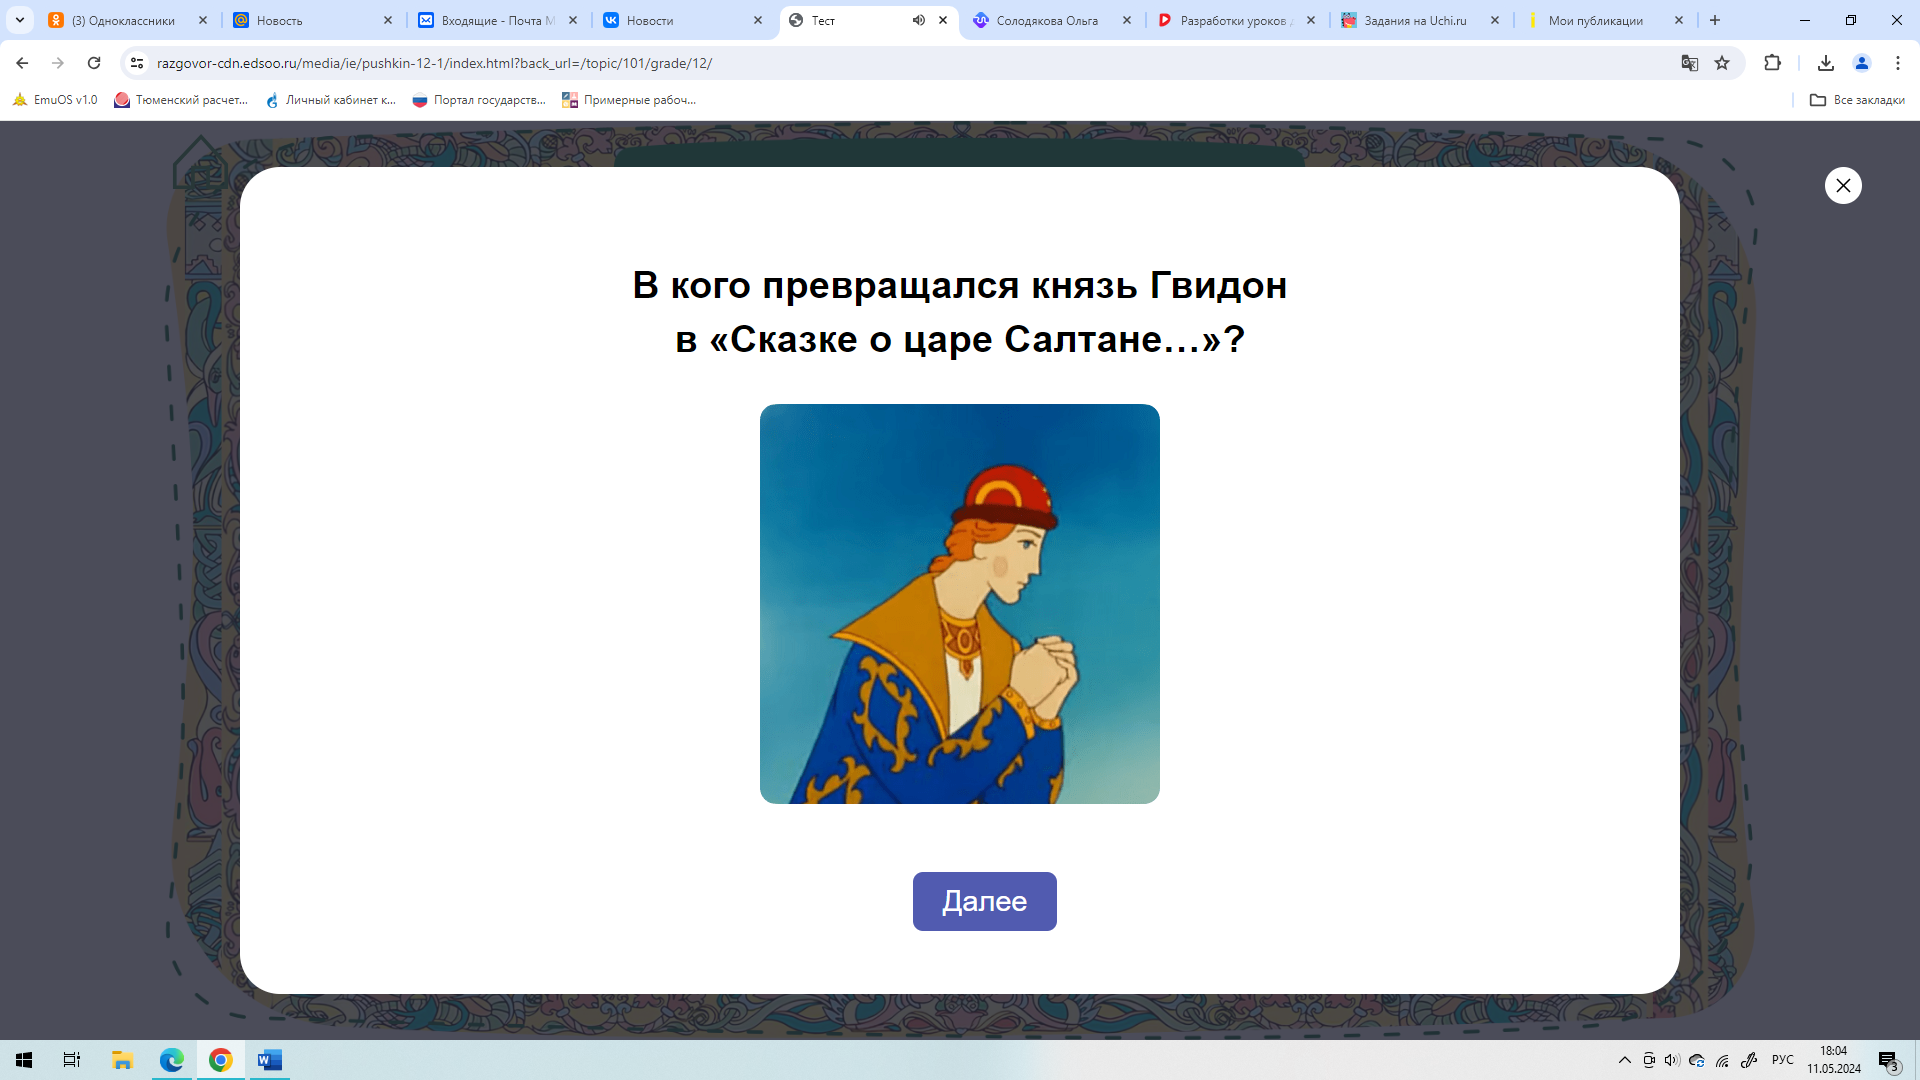Go back to the previous page
Viewport: 1920px width, 1080px height.
22,63
